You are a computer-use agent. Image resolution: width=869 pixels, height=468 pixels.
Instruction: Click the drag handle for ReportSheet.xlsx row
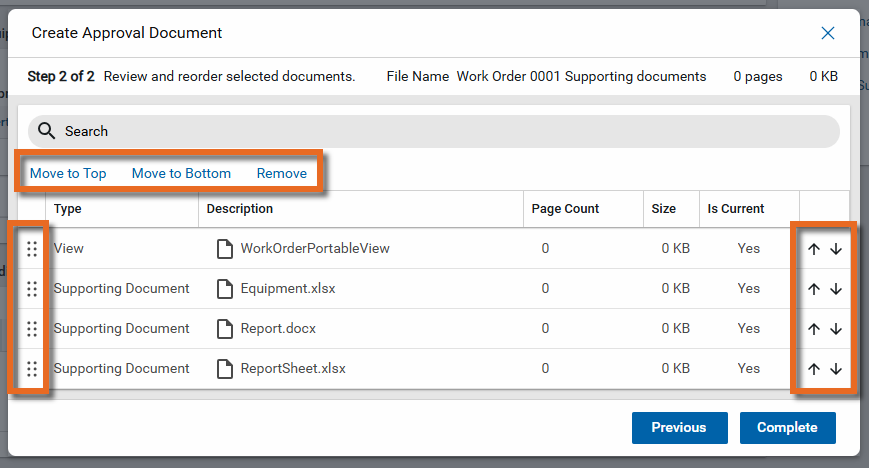32,369
